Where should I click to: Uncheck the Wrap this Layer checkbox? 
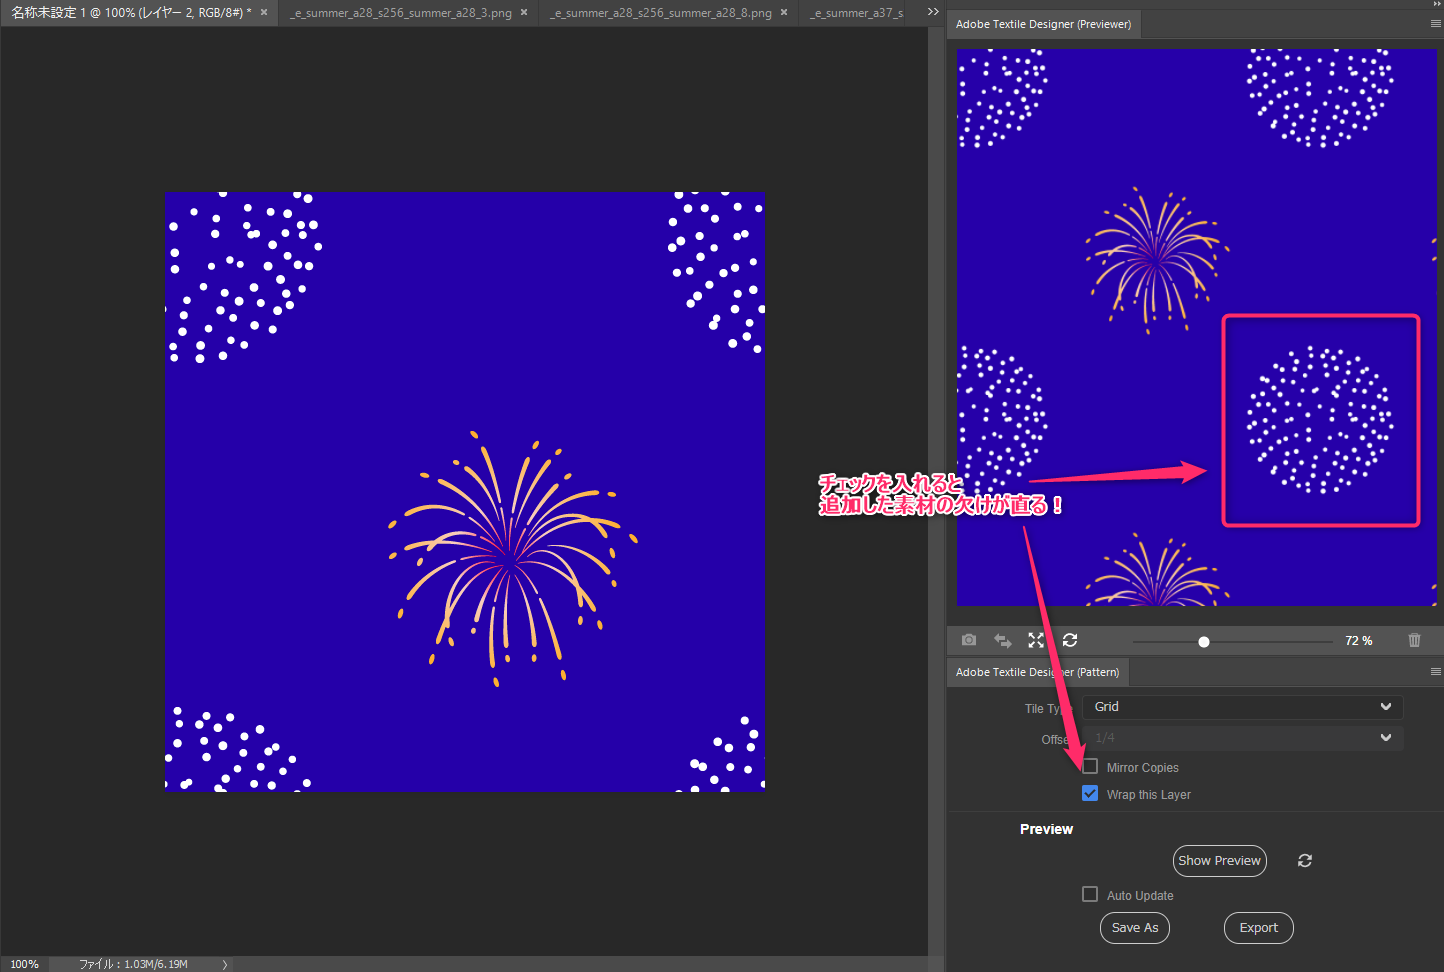1090,794
